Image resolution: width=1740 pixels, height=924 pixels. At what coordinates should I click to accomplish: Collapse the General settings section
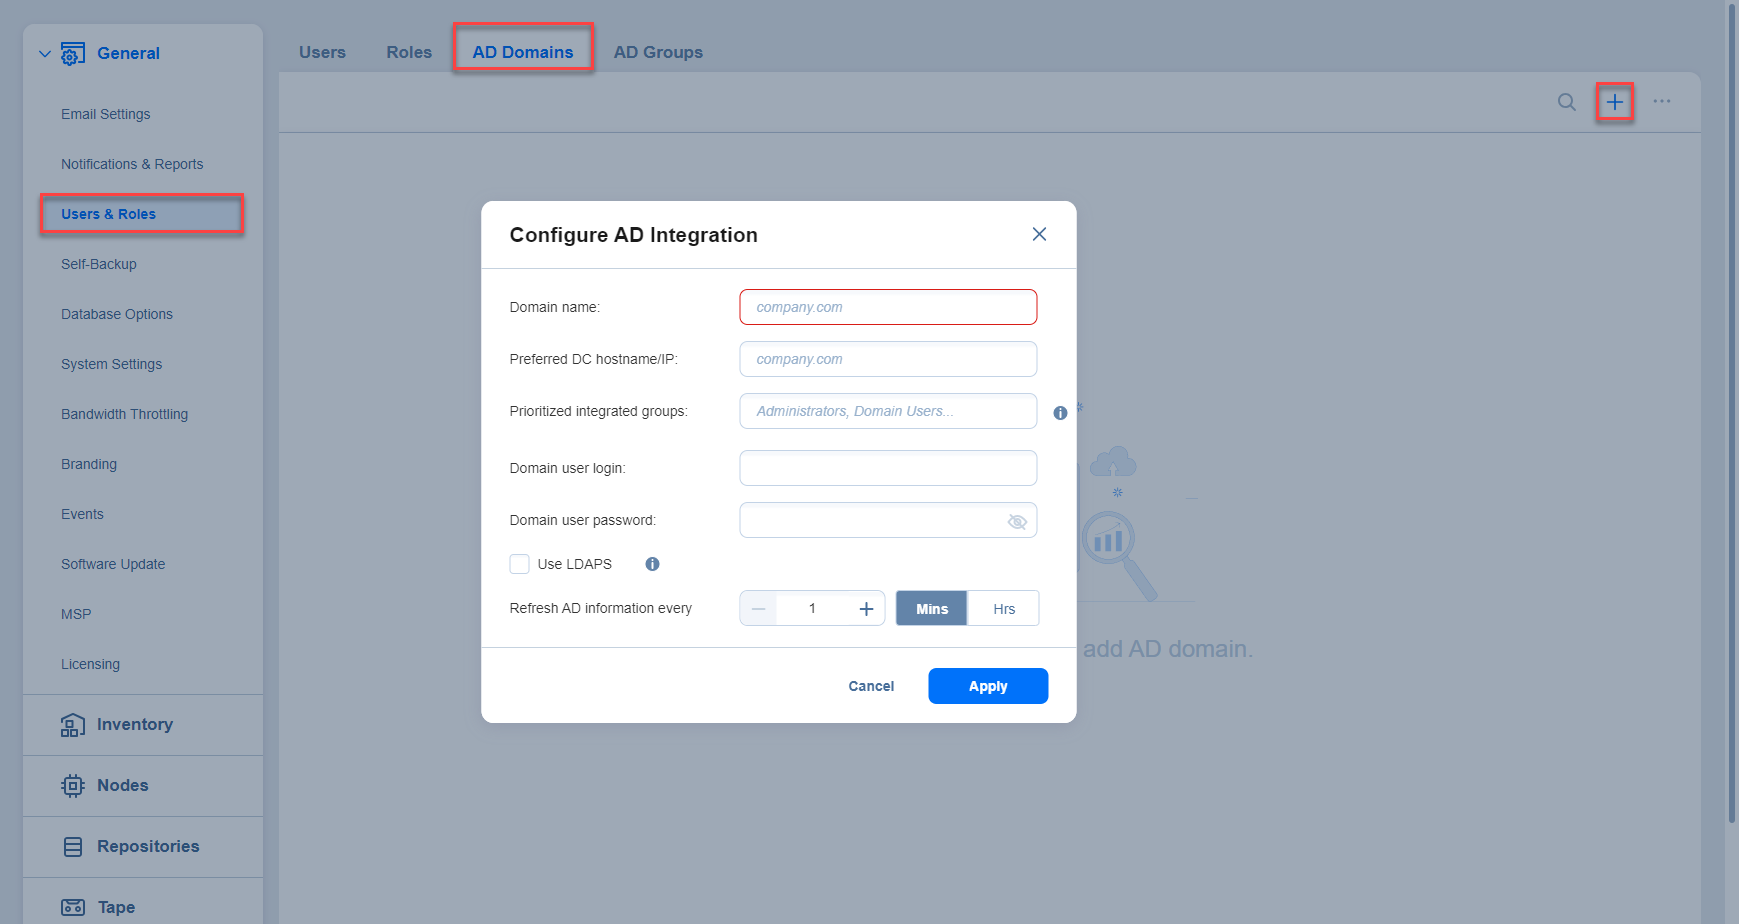[44, 52]
